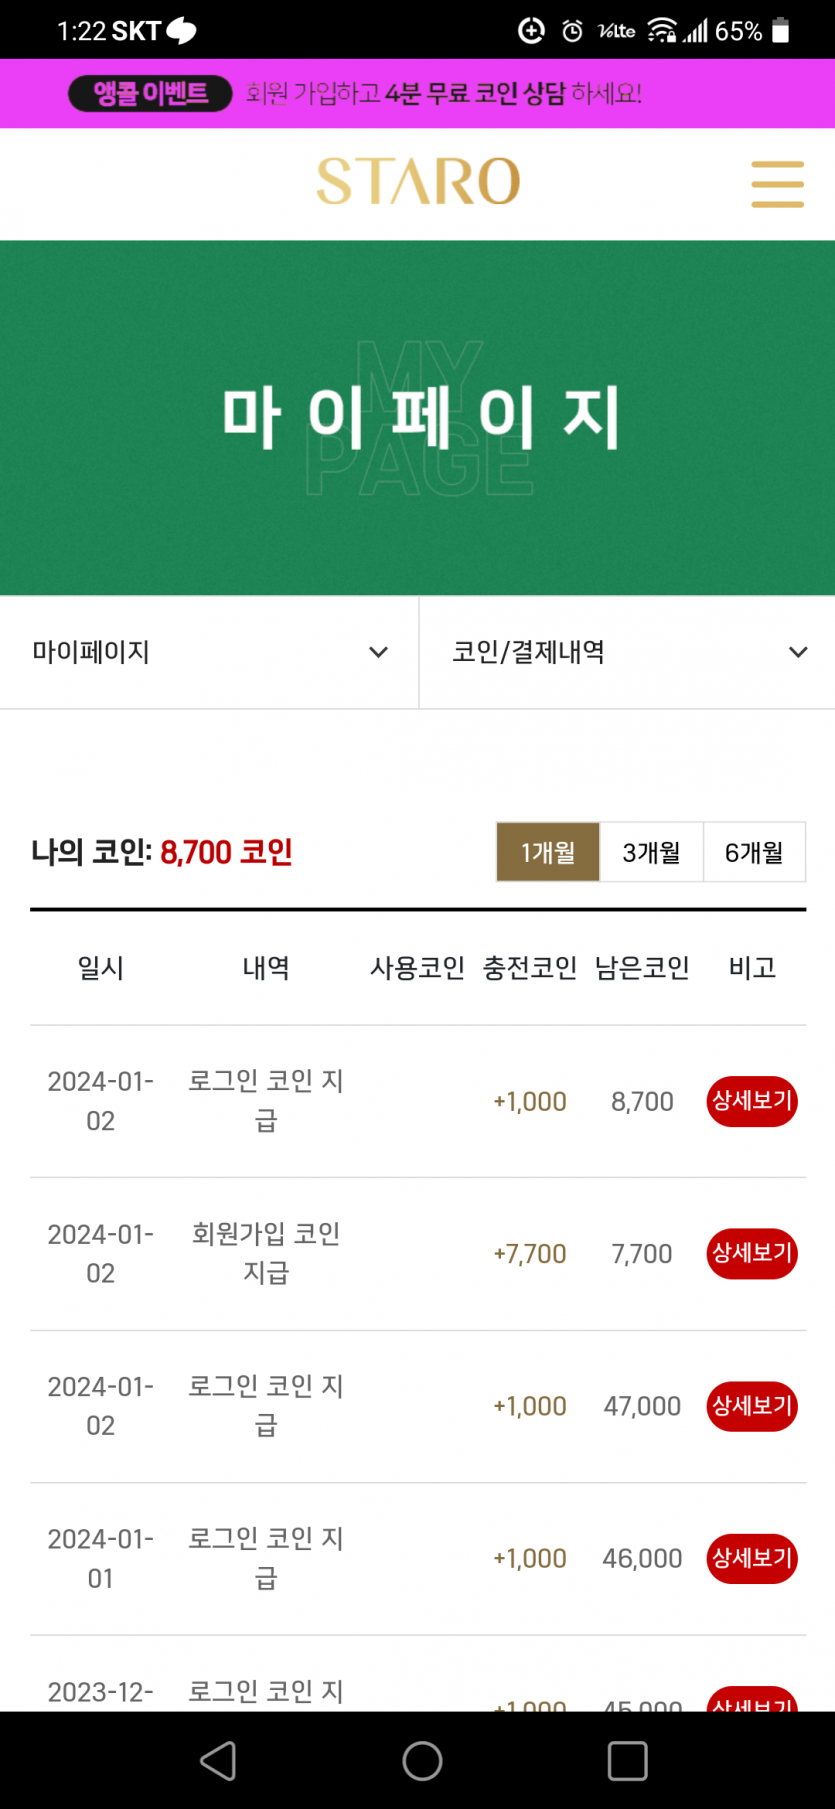The height and width of the screenshot is (1809, 835).
Task: Click chevron next to 코인/결제내역
Action: 798,652
